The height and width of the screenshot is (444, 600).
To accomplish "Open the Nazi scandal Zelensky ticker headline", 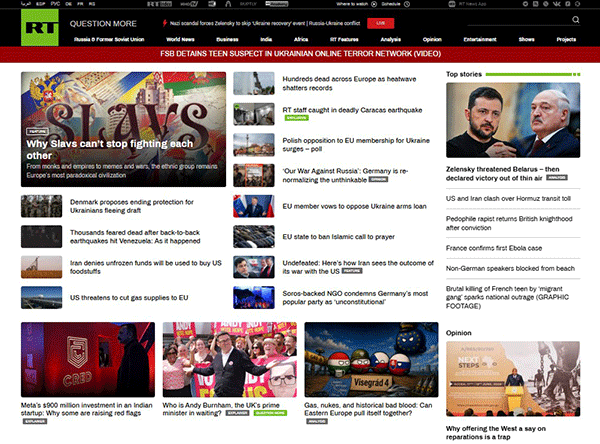I will [265, 23].
